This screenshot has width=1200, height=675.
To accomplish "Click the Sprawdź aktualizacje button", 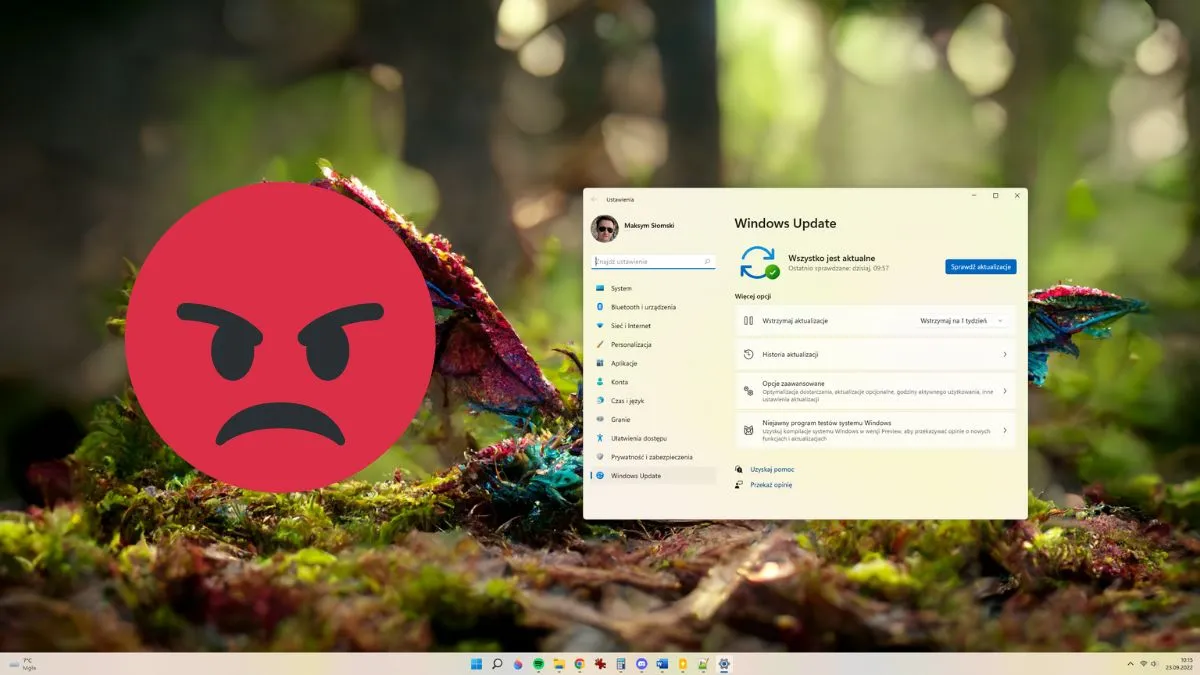I will tap(980, 266).
